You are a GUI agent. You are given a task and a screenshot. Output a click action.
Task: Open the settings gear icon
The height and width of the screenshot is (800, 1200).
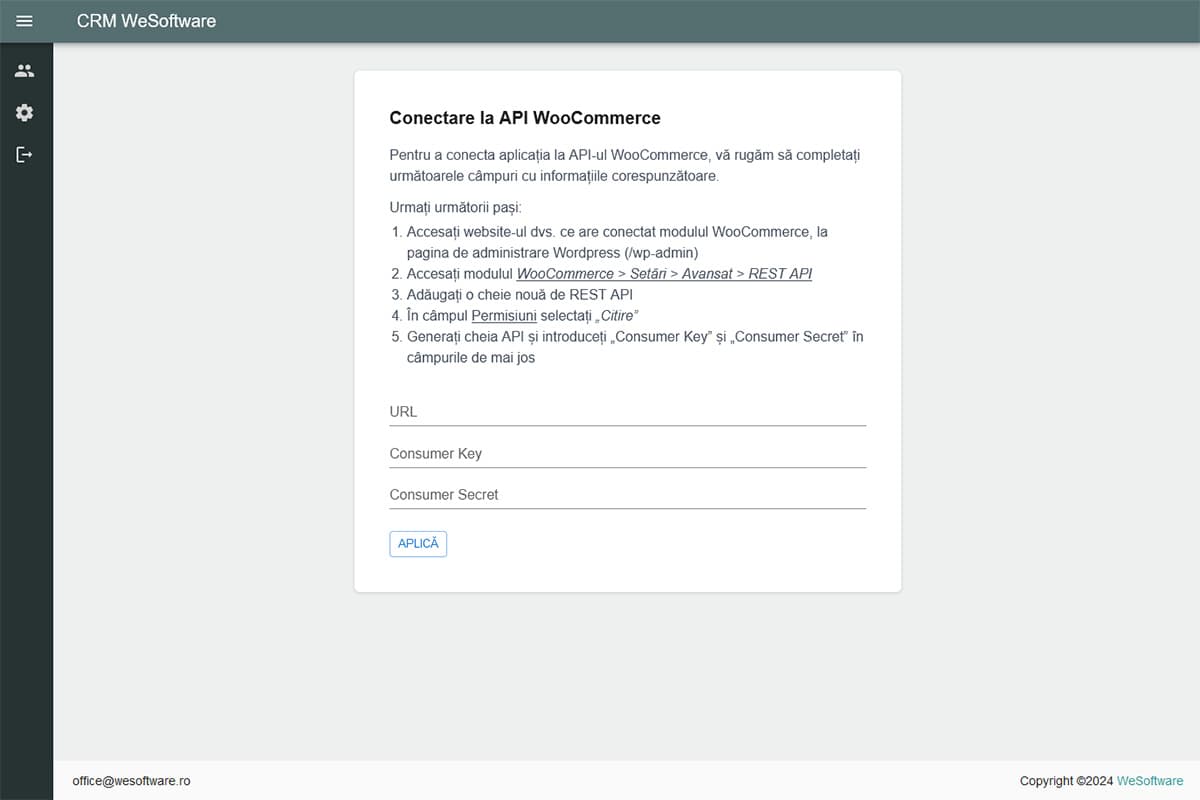[x=24, y=113]
